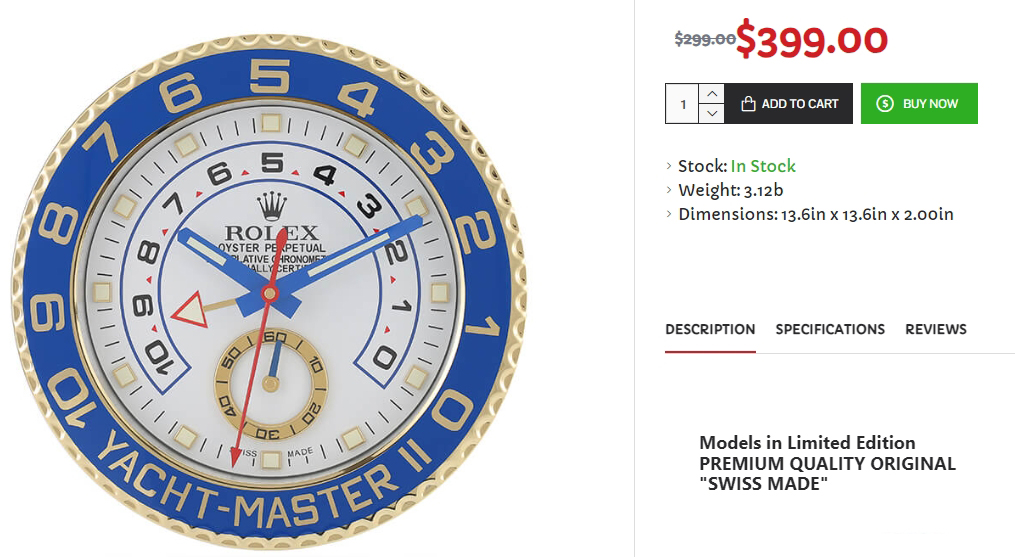This screenshot has height=557, width=1015.
Task: Click the chevron beside Dimensions
Action: tap(669, 214)
